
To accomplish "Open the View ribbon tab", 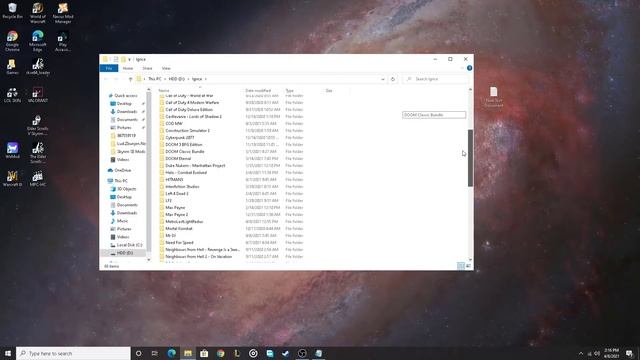I will coord(166,68).
